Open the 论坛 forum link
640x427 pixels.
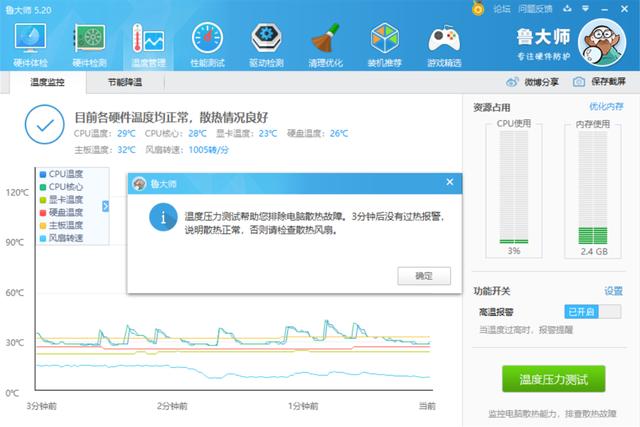502,9
